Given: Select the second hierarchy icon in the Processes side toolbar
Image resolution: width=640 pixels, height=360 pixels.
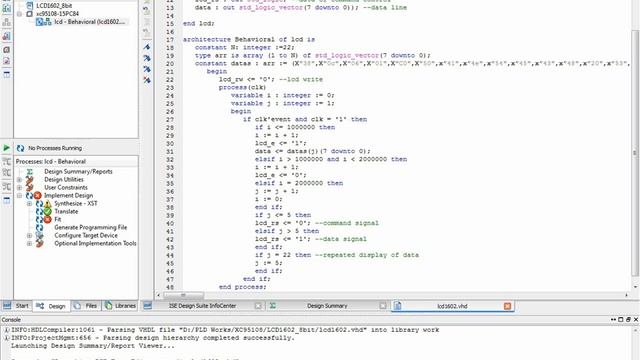Looking at the screenshot, I should click(x=7, y=173).
